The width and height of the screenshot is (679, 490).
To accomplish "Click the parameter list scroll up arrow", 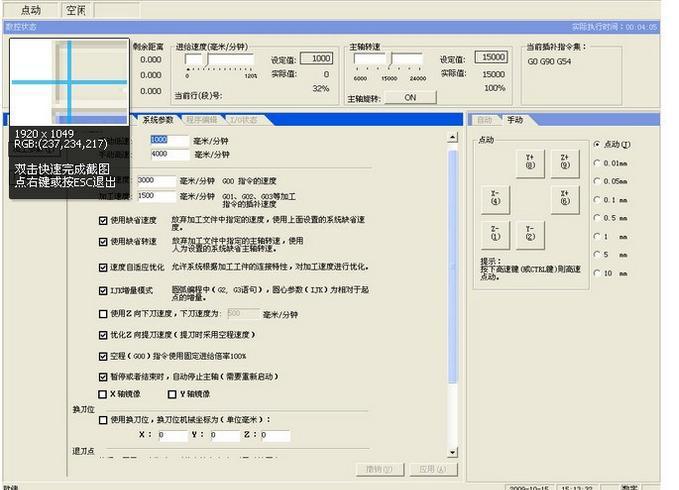I will pyautogui.click(x=453, y=138).
